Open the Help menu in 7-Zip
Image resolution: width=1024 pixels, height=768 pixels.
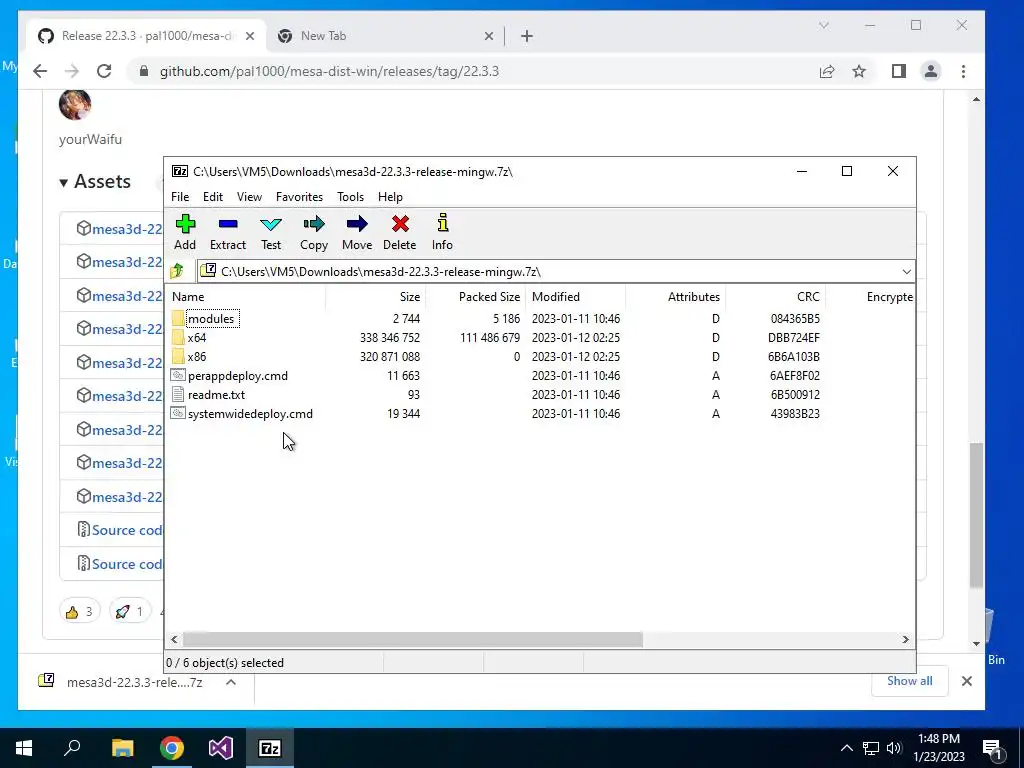[390, 197]
